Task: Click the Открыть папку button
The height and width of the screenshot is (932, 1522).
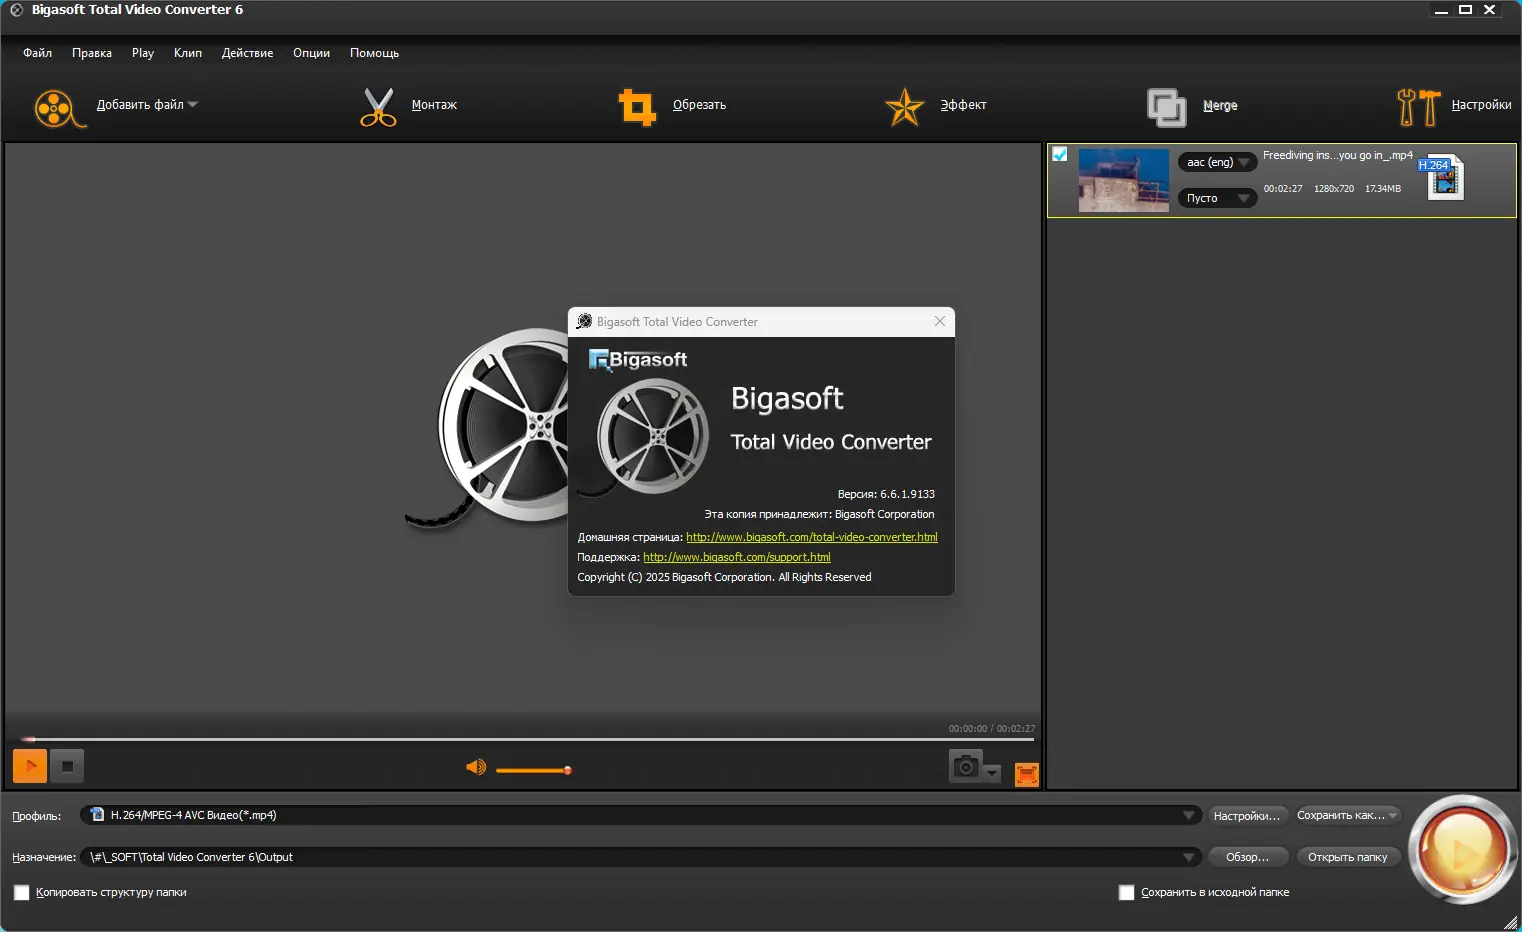Action: click(1348, 857)
